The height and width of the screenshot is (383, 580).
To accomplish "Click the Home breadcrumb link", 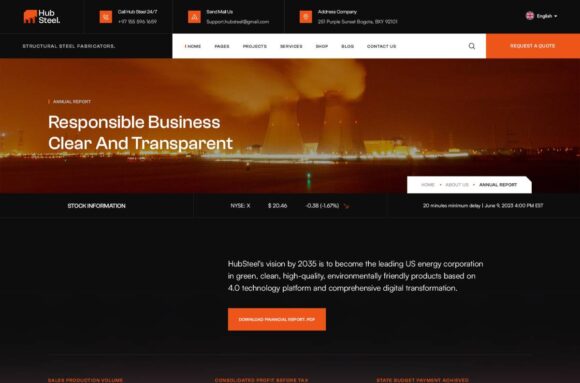I will tap(428, 185).
